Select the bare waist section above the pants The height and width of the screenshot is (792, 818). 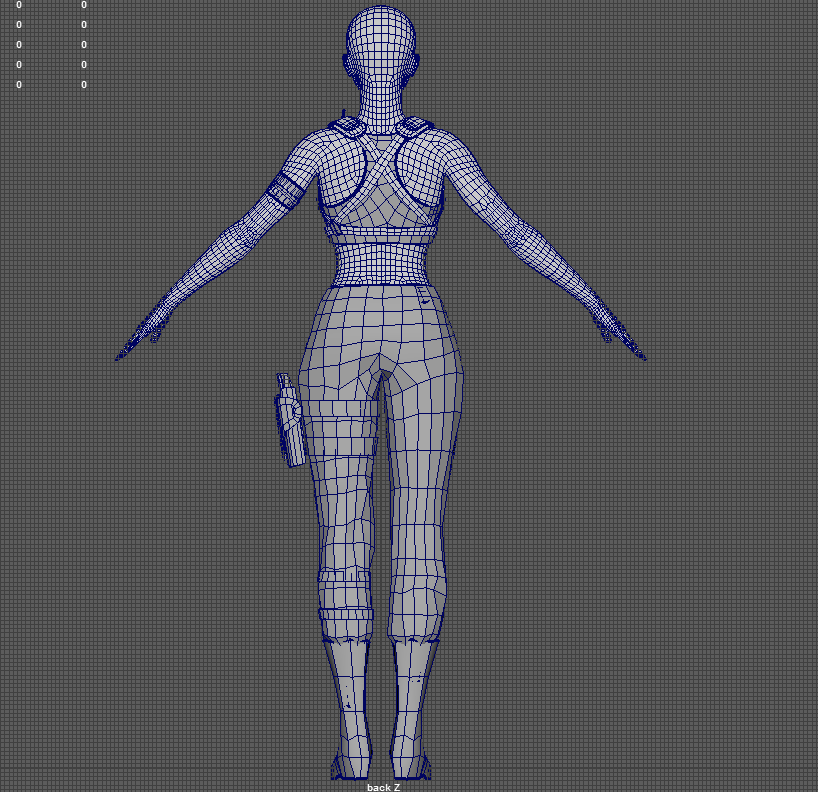[381, 265]
